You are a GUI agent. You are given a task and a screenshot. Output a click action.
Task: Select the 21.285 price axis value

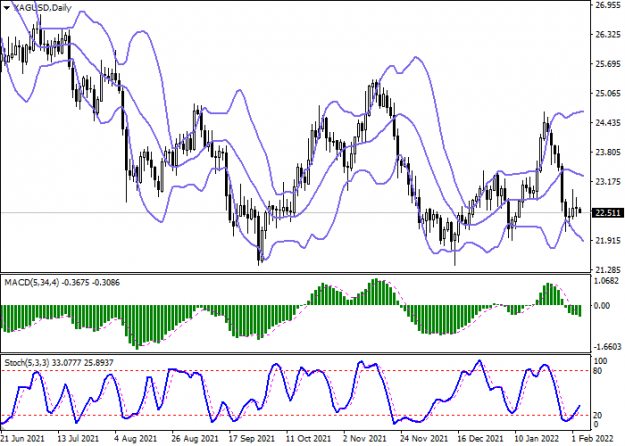pyautogui.click(x=607, y=270)
